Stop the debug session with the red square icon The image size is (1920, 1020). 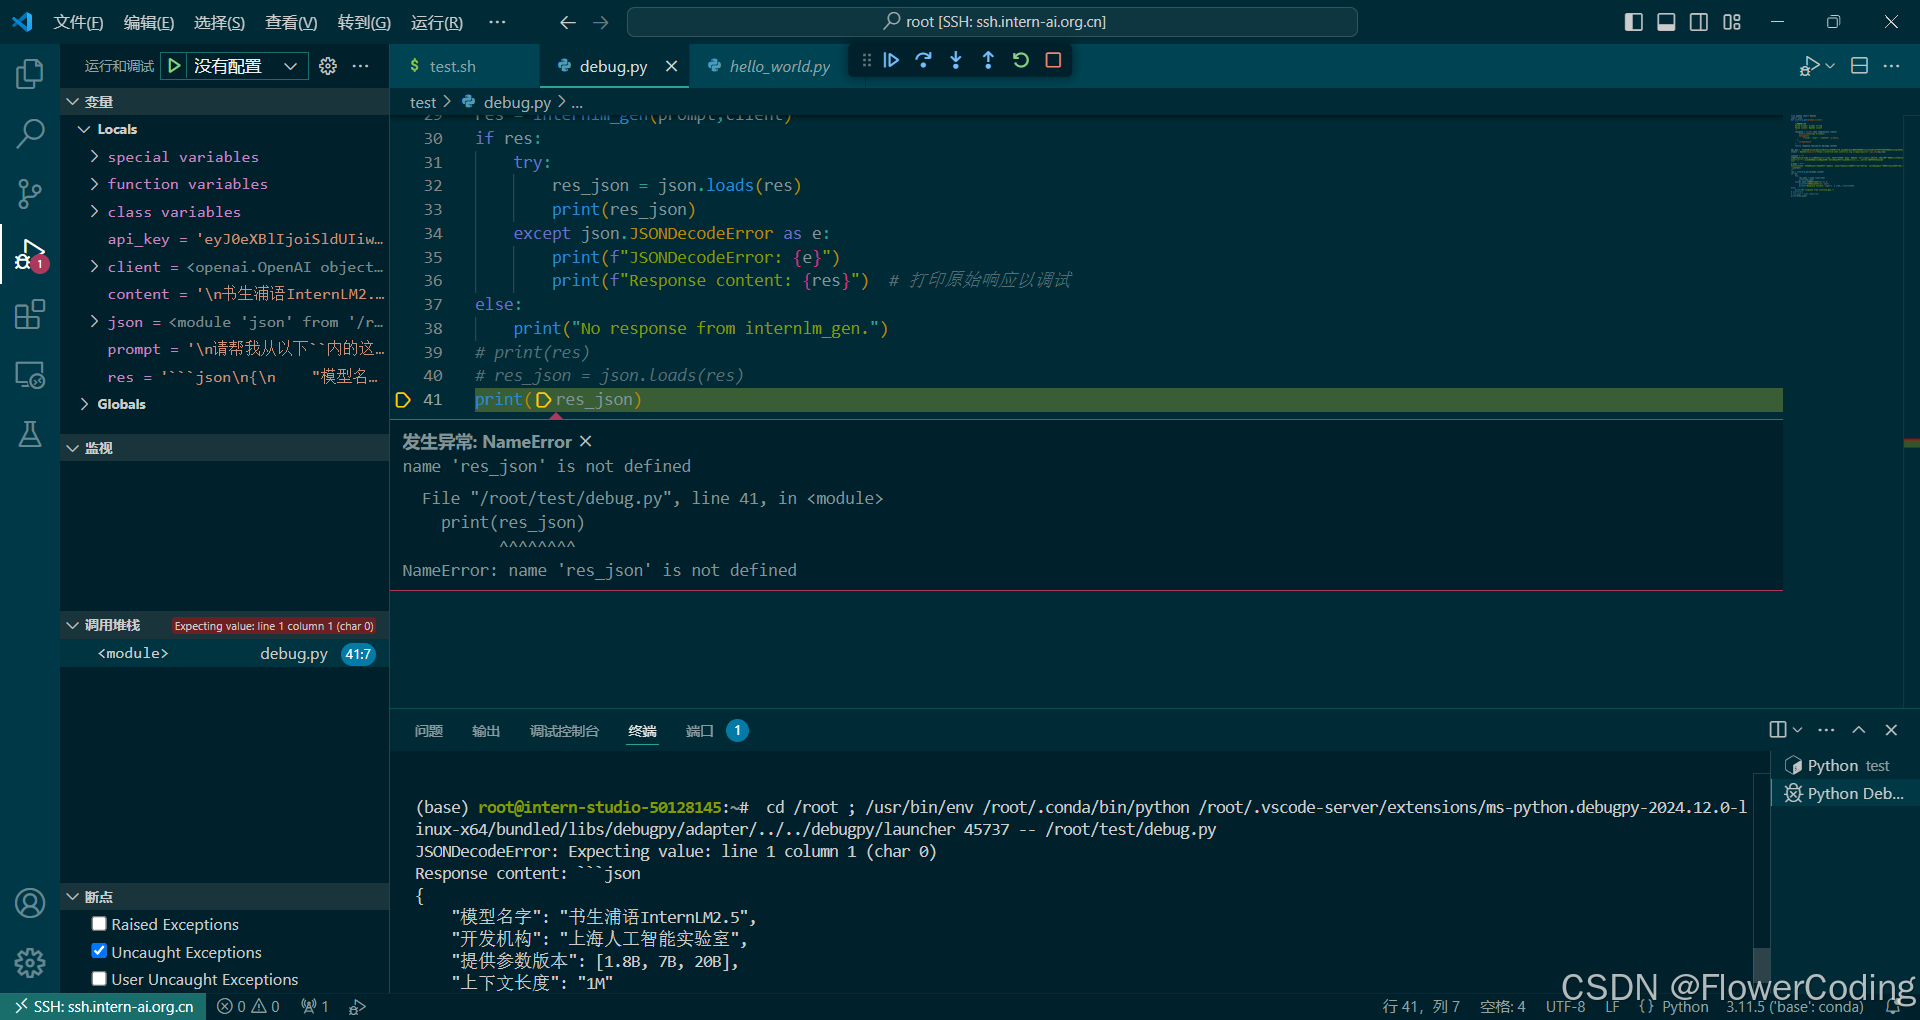pos(1052,60)
